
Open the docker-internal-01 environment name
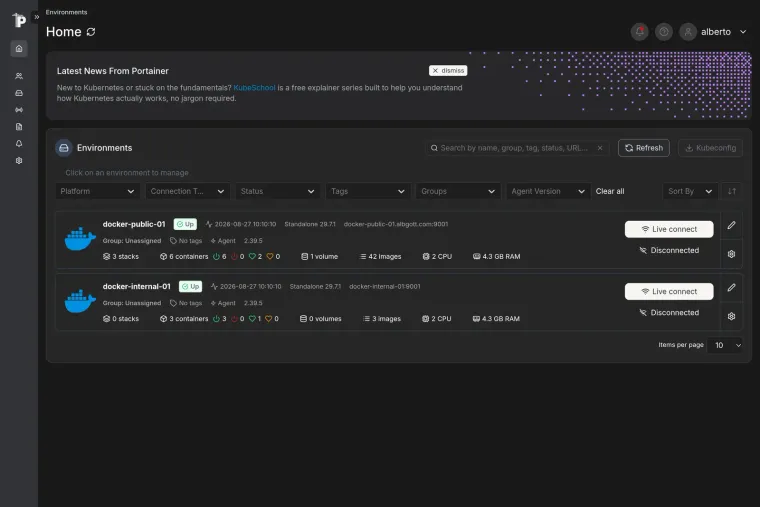(137, 287)
